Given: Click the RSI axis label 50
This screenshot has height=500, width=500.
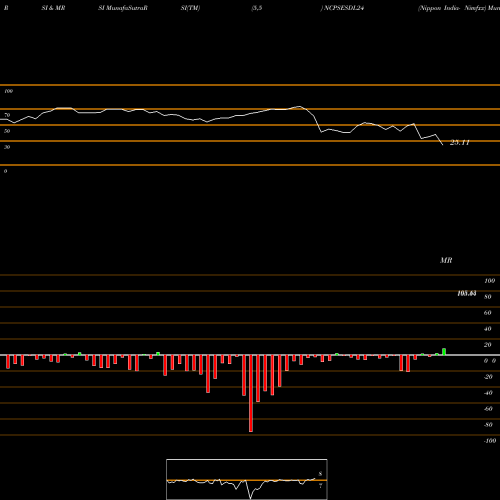Looking at the screenshot, I should tap(7, 131).
